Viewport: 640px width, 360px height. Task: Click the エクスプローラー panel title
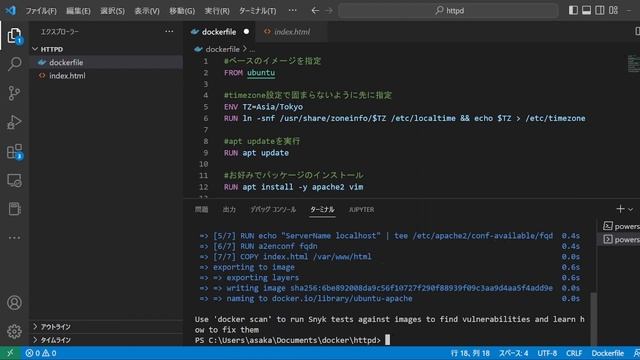(x=60, y=31)
